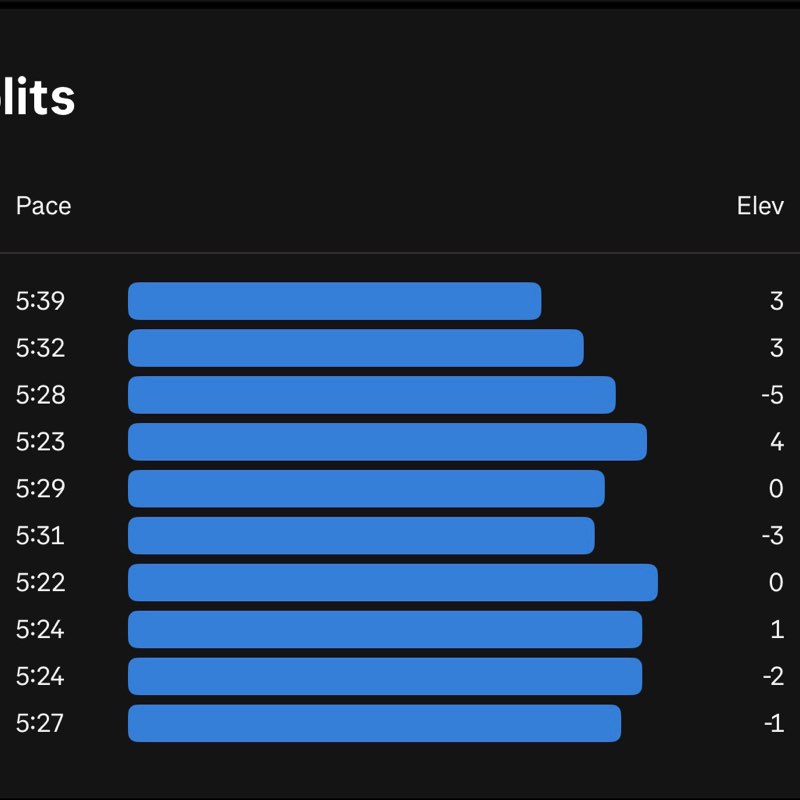
Task: Click the blue bar for the 5:27 split
Action: click(374, 724)
